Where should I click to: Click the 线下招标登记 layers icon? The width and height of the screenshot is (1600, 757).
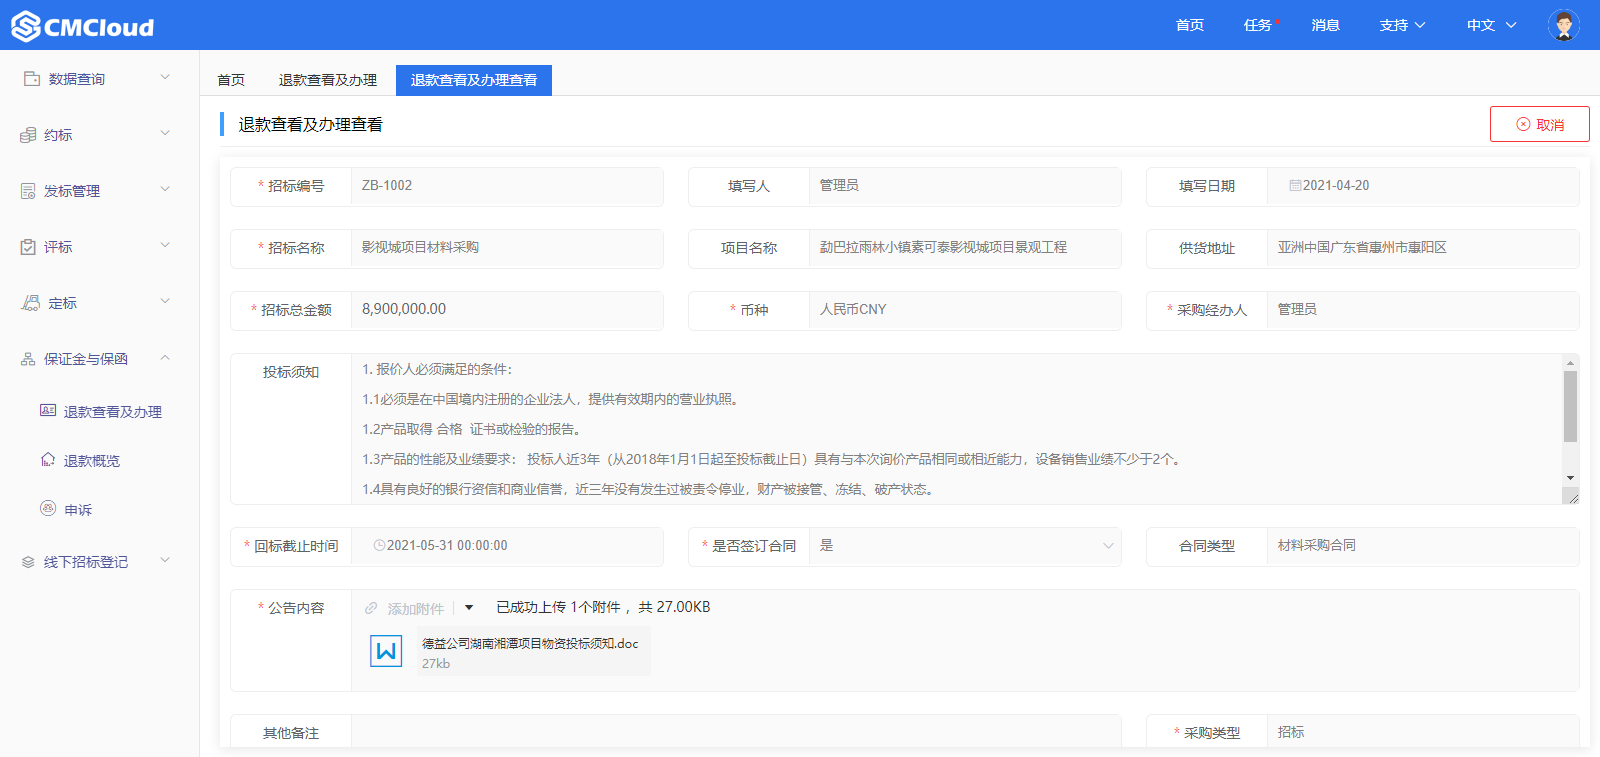pos(28,561)
